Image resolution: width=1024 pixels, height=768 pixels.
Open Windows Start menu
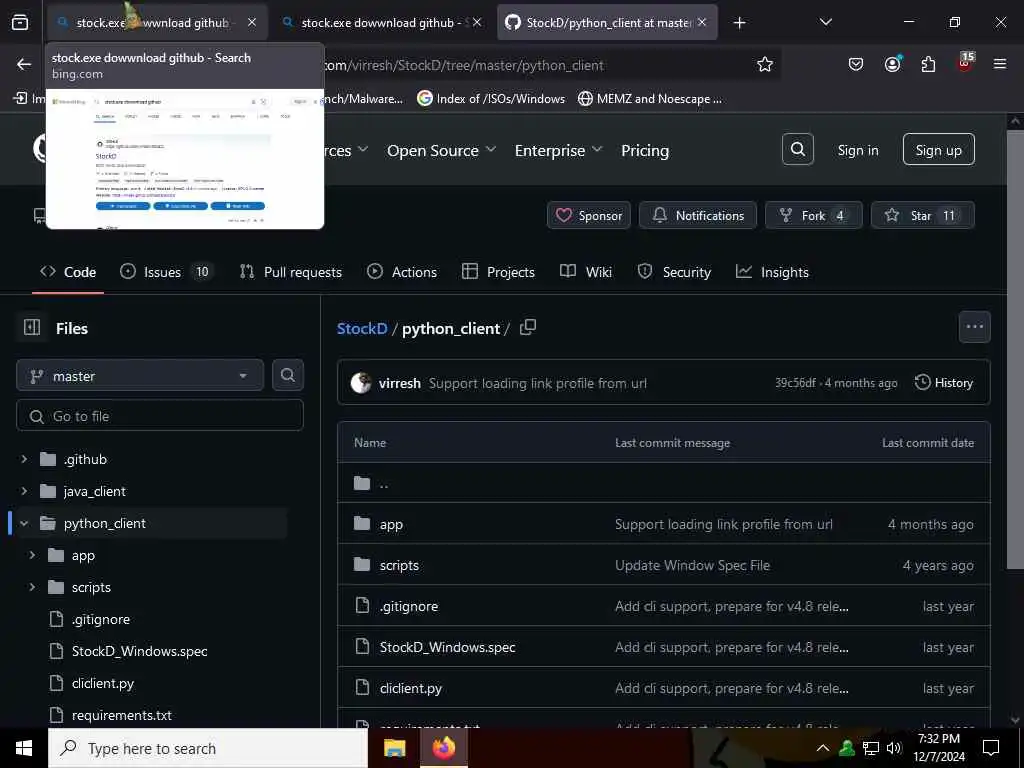pyautogui.click(x=24, y=748)
